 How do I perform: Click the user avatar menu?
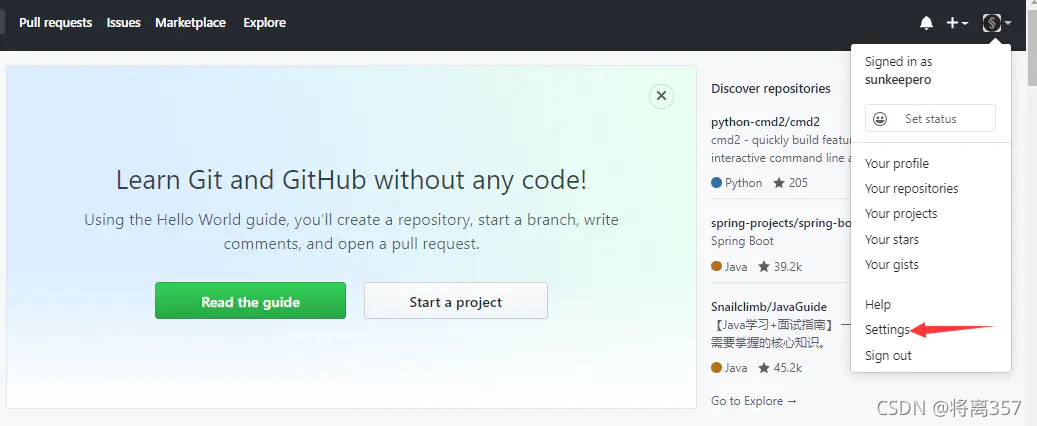point(997,23)
